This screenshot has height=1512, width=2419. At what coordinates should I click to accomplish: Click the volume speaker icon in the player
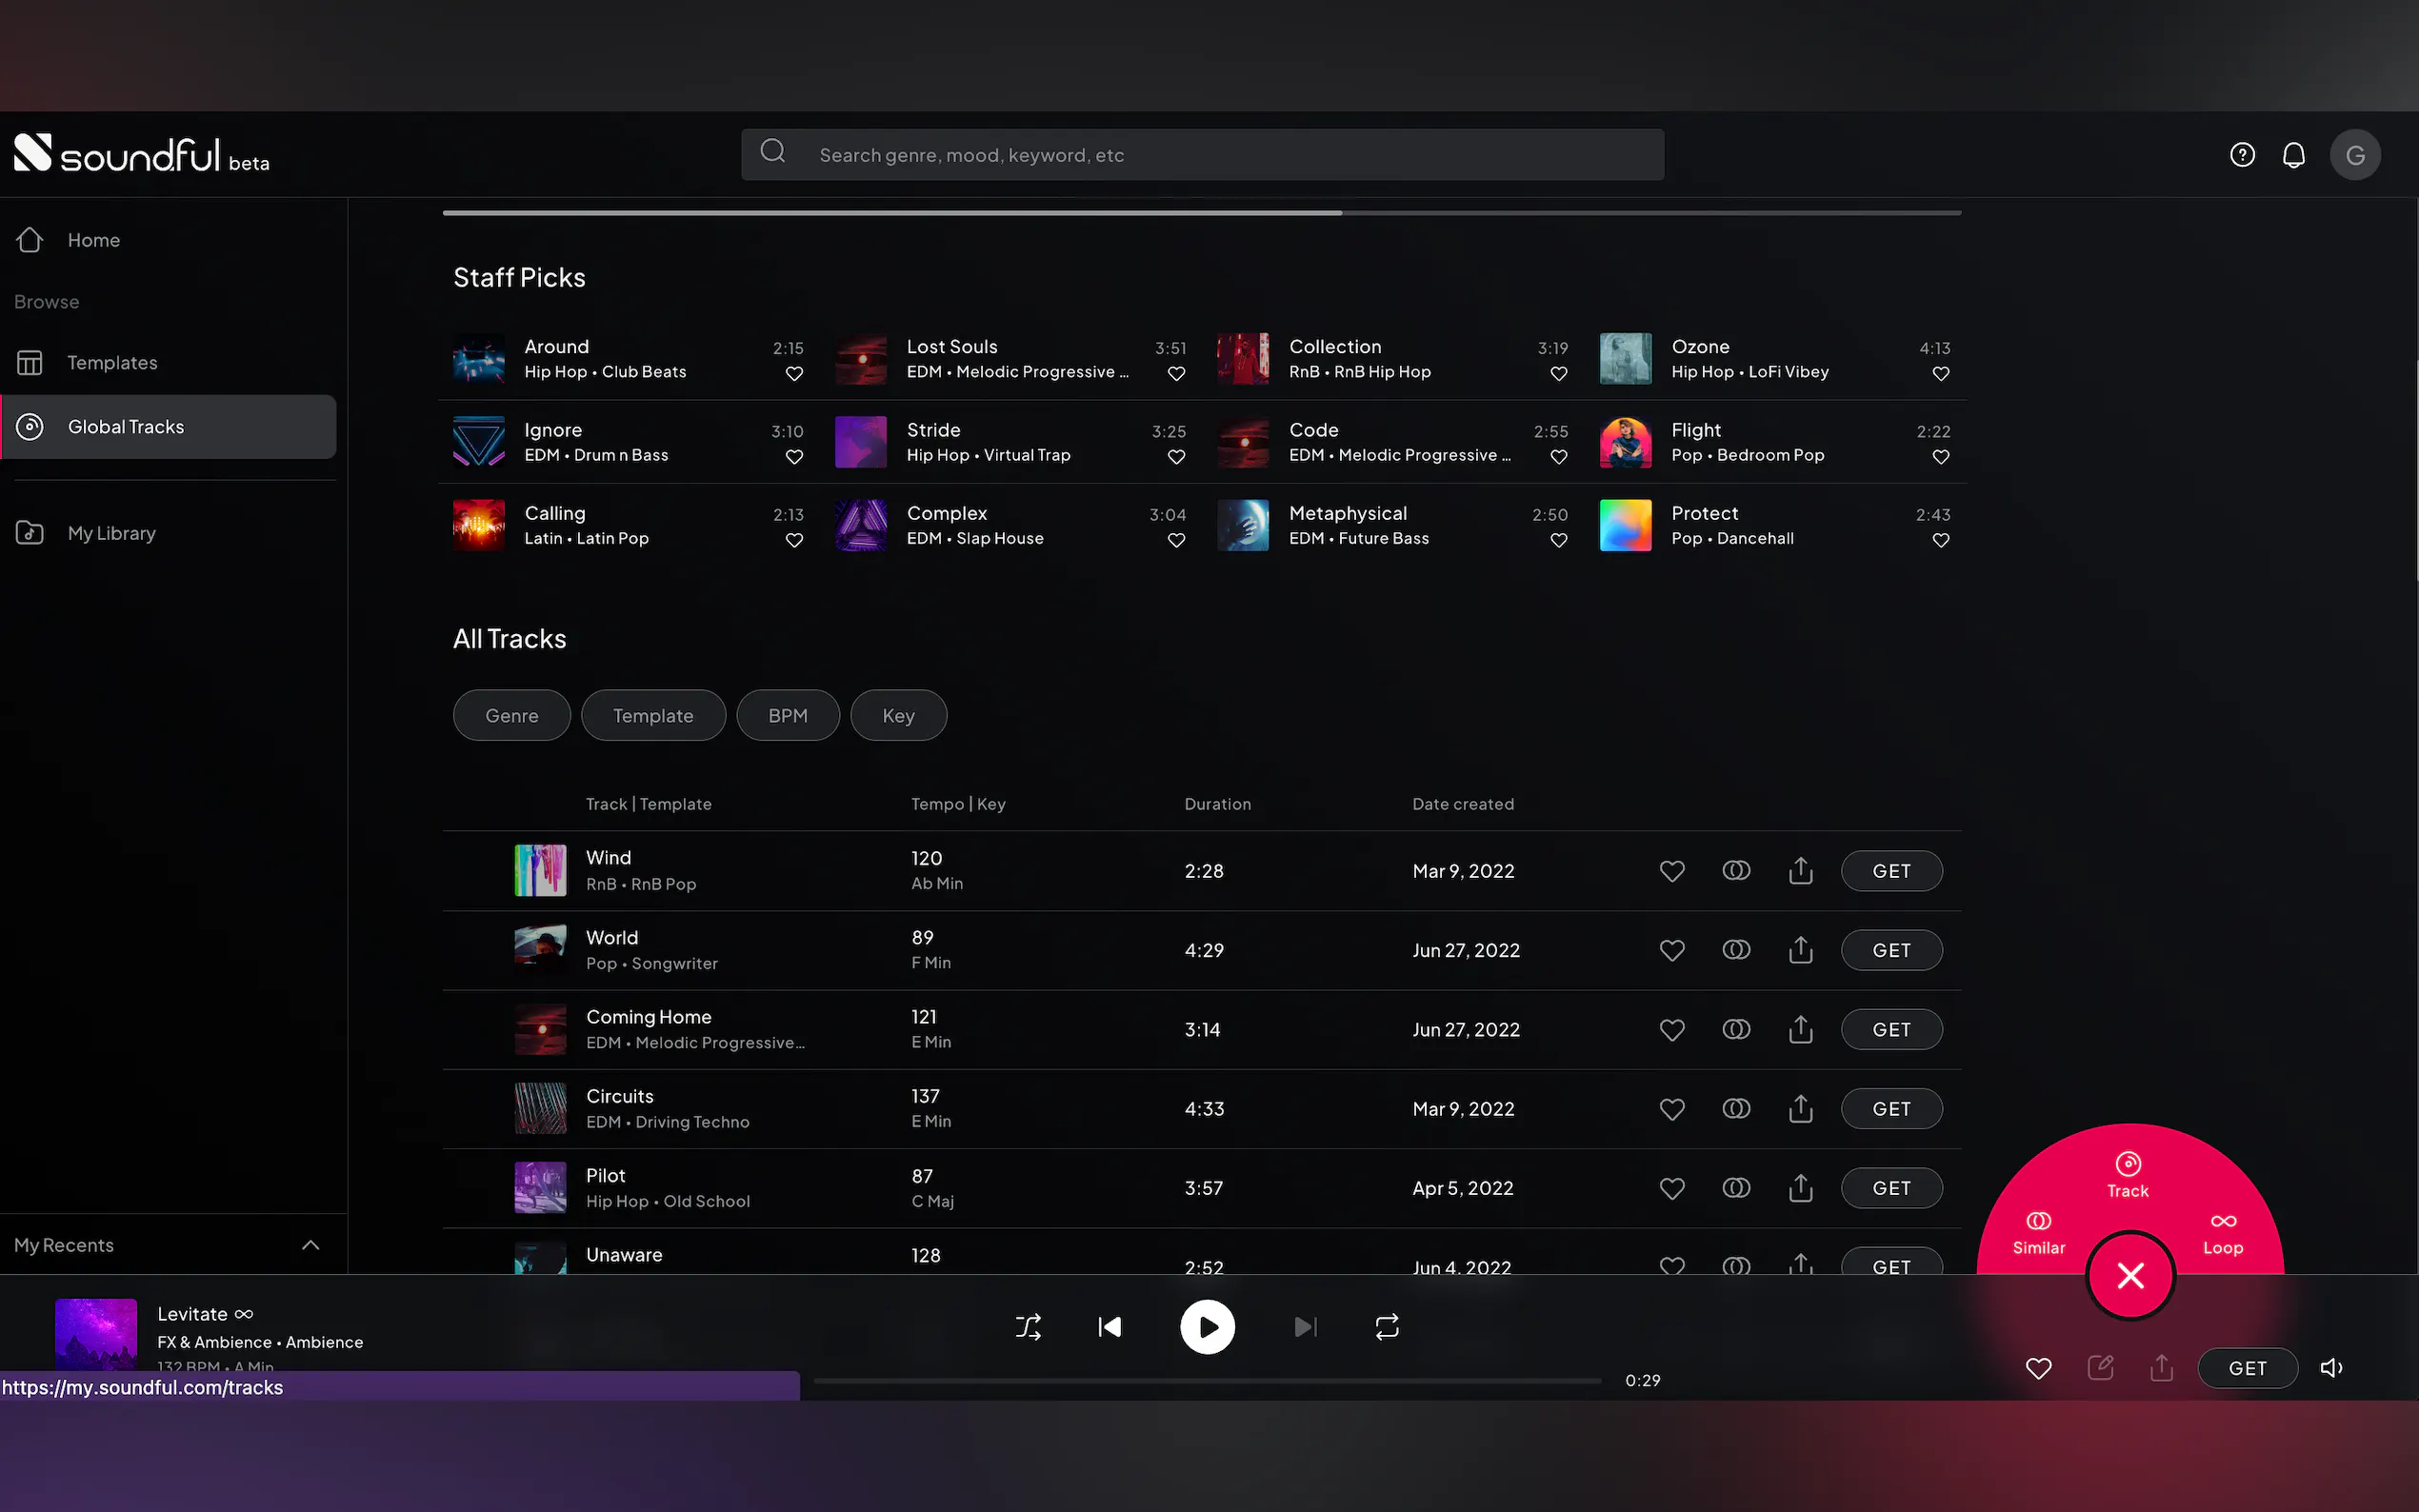(x=2331, y=1367)
